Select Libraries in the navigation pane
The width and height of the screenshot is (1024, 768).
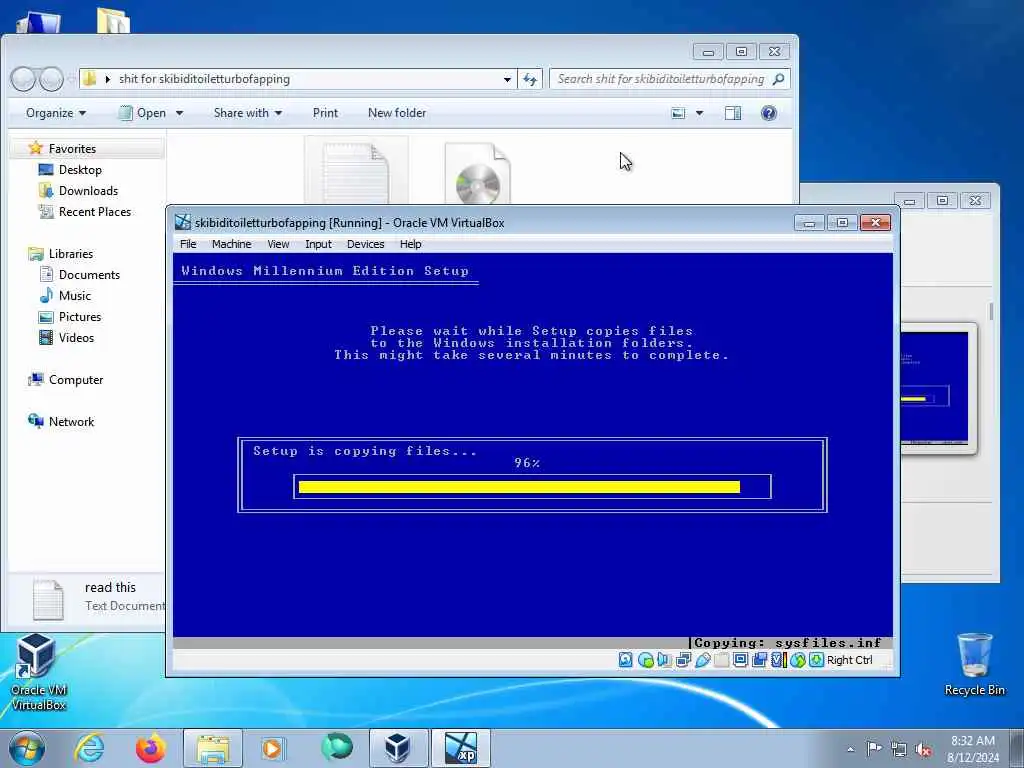pyautogui.click(x=71, y=253)
